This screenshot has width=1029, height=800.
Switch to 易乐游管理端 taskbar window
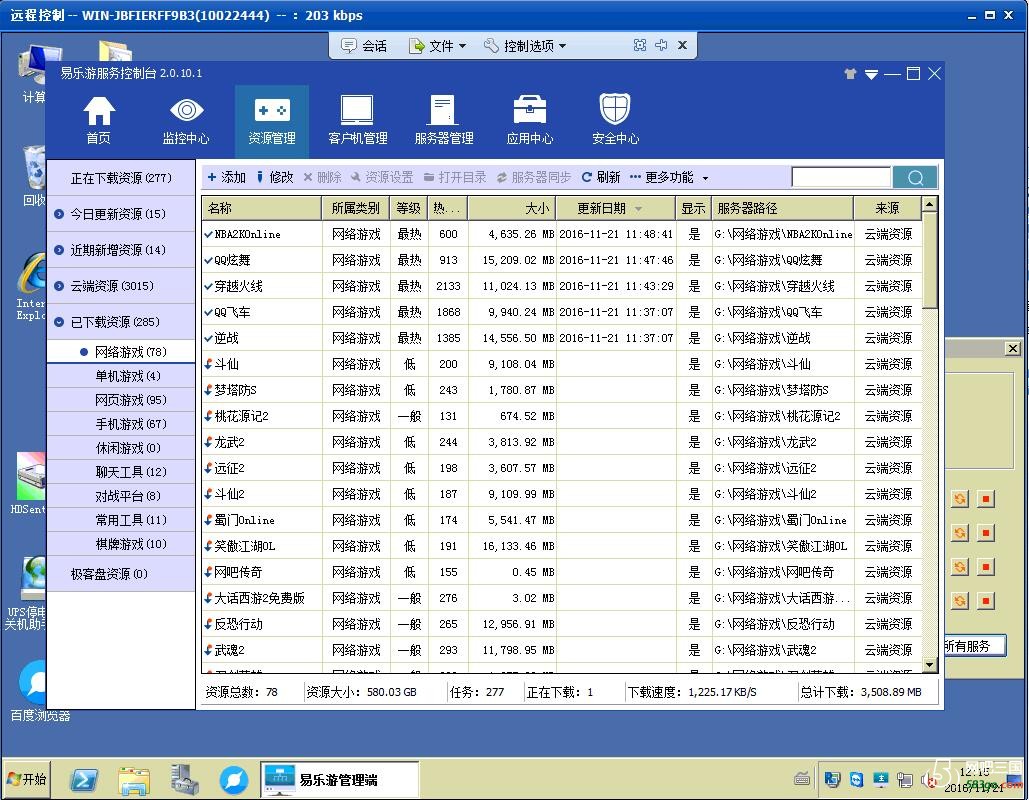click(x=339, y=780)
